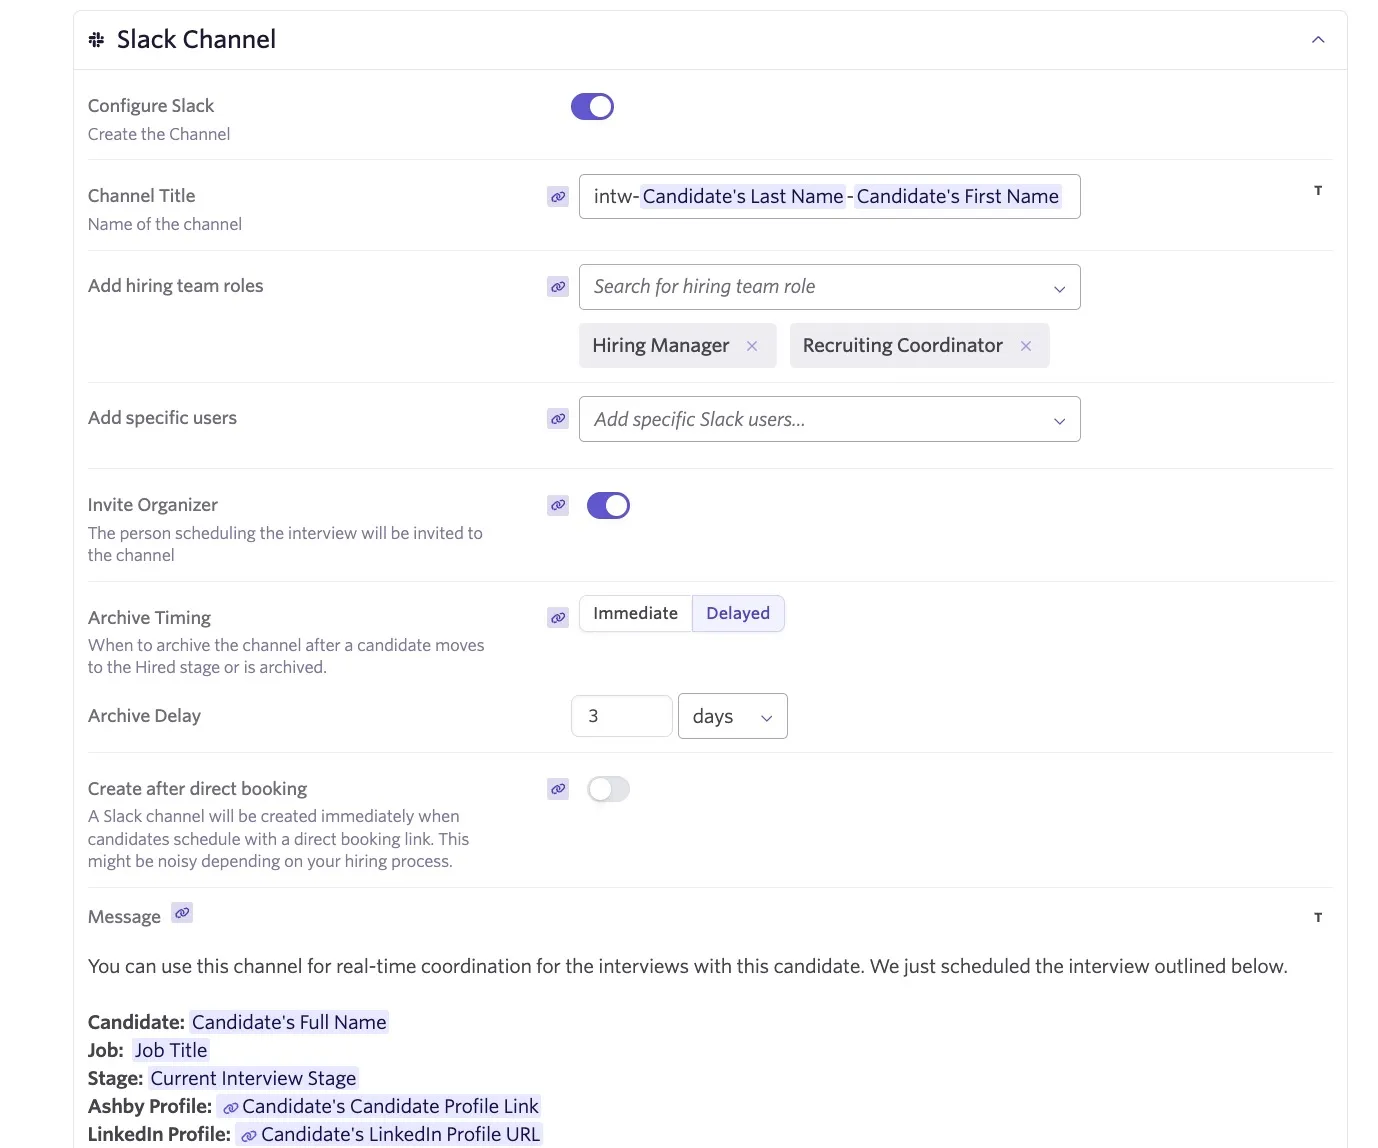Open the days unit dropdown
Screen dimensions: 1378x1148
(x=732, y=716)
